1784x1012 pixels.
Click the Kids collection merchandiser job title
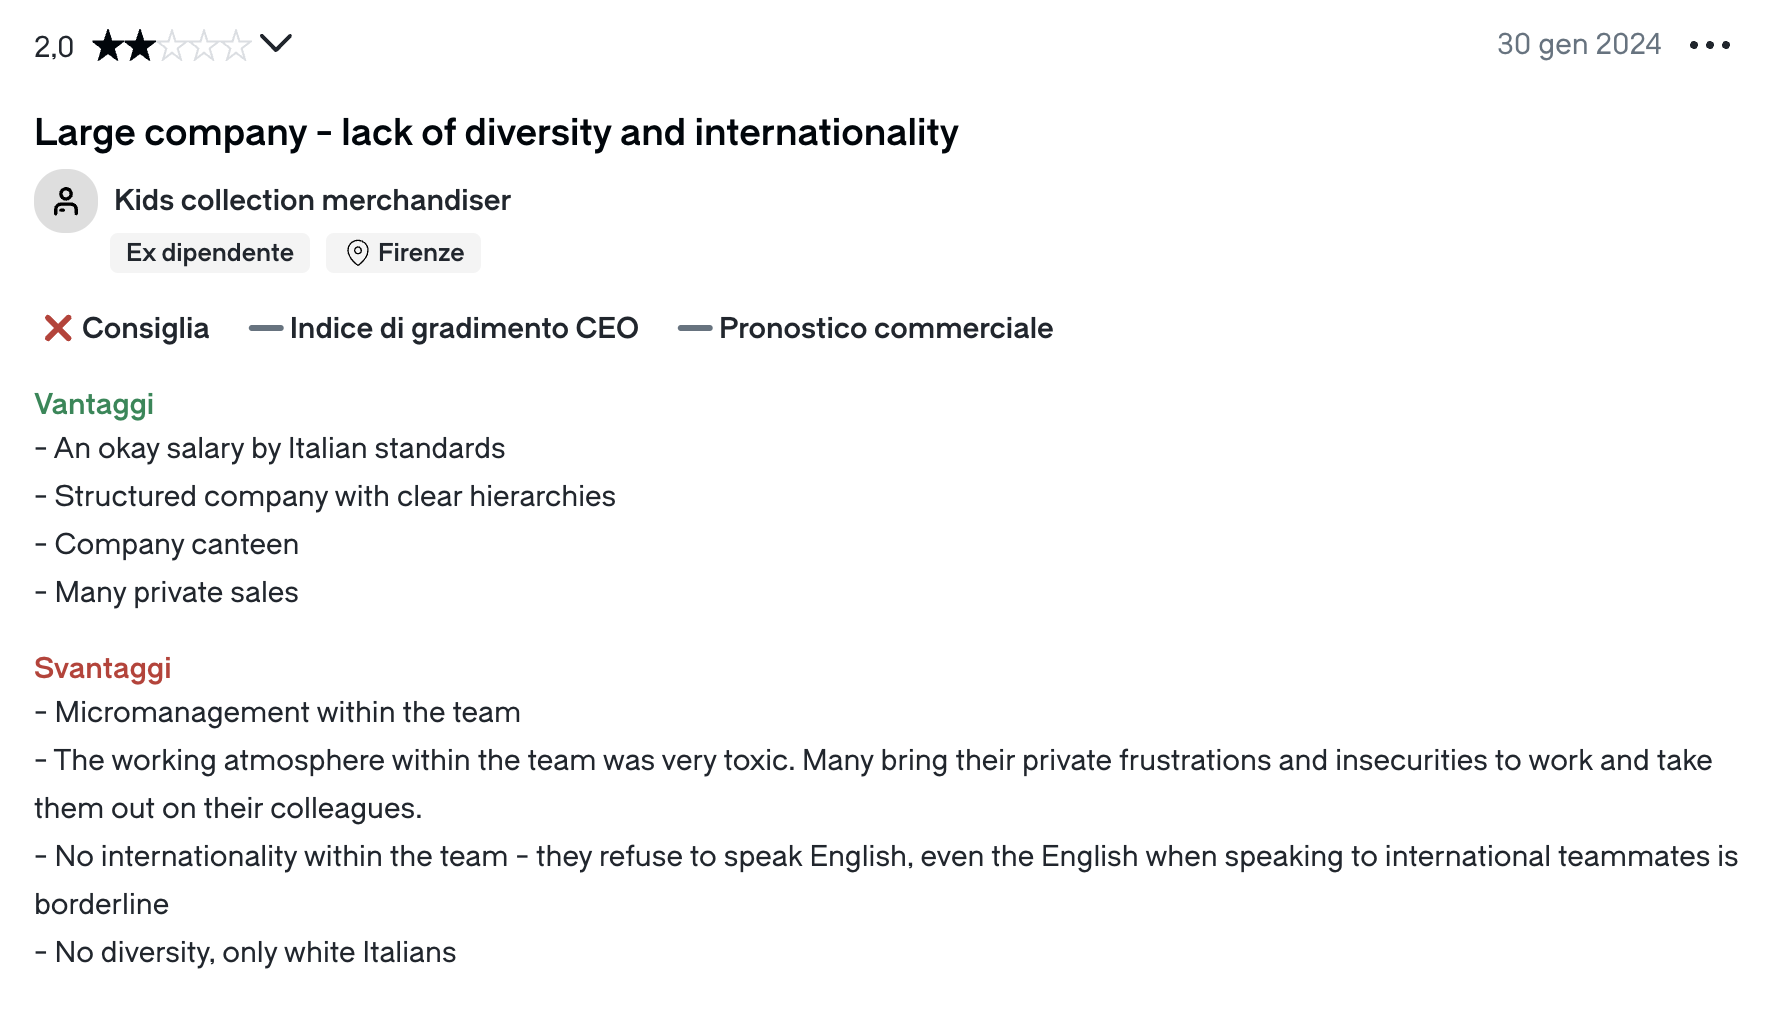(x=312, y=200)
